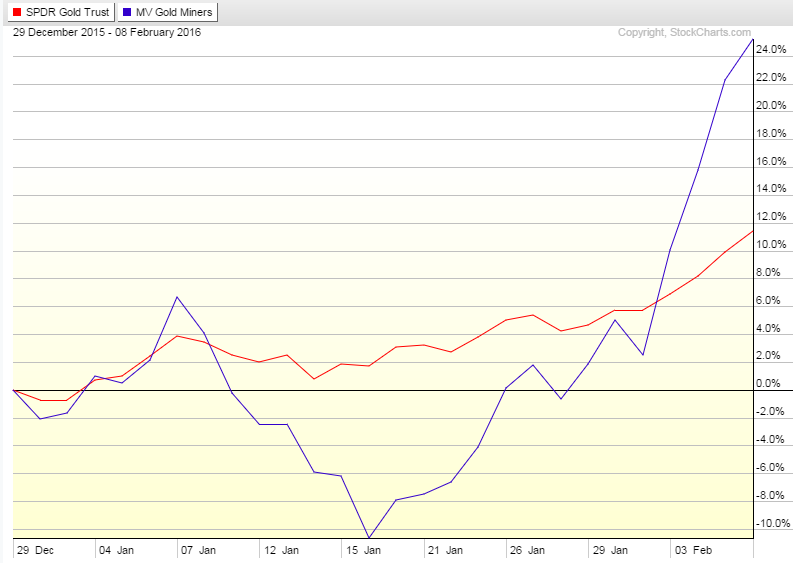Screen dimensions: 793x563
Task: Click the blue line's highest point at far right
Action: pos(752,39)
